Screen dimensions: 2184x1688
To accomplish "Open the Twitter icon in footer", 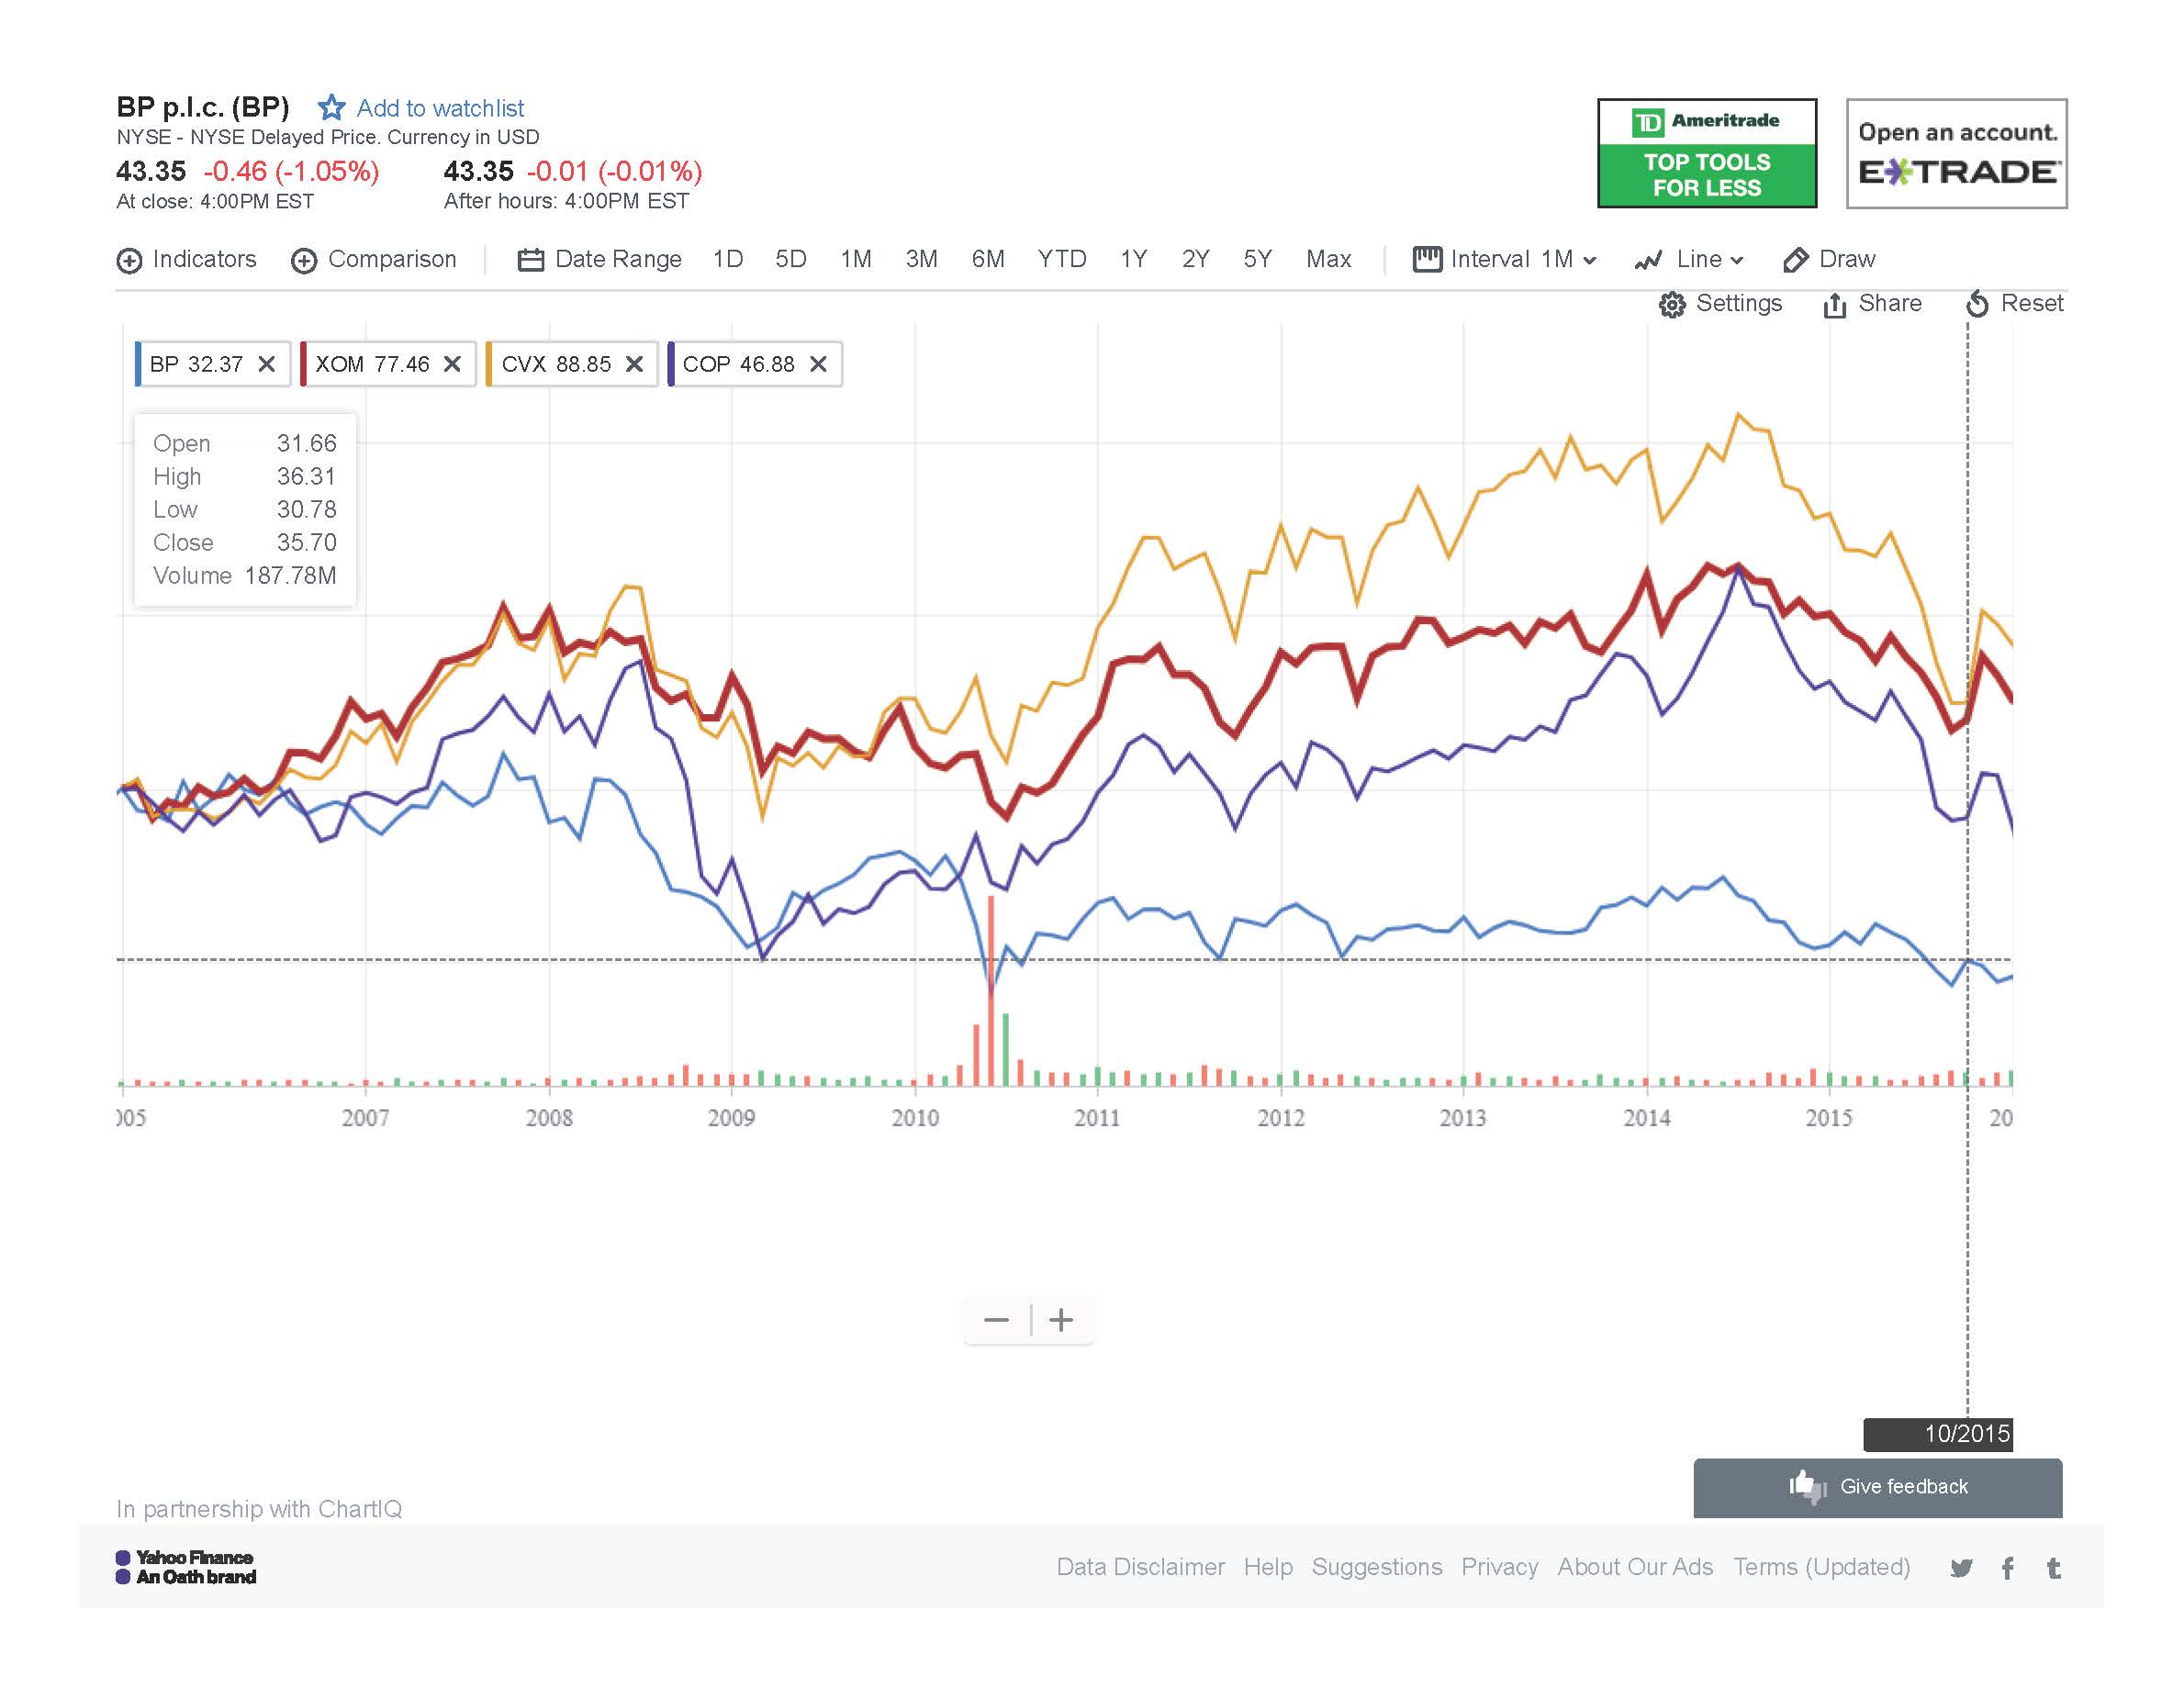I will point(1961,1568).
